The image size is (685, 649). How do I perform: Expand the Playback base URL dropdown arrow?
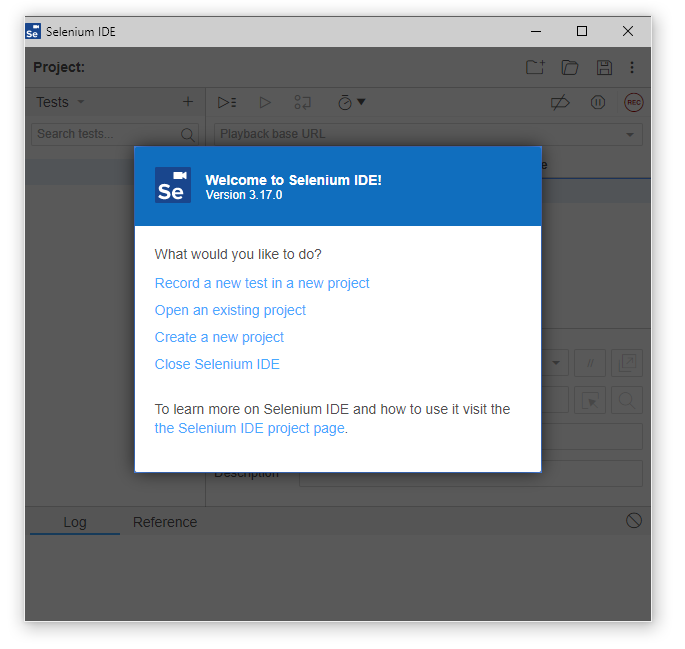630,134
